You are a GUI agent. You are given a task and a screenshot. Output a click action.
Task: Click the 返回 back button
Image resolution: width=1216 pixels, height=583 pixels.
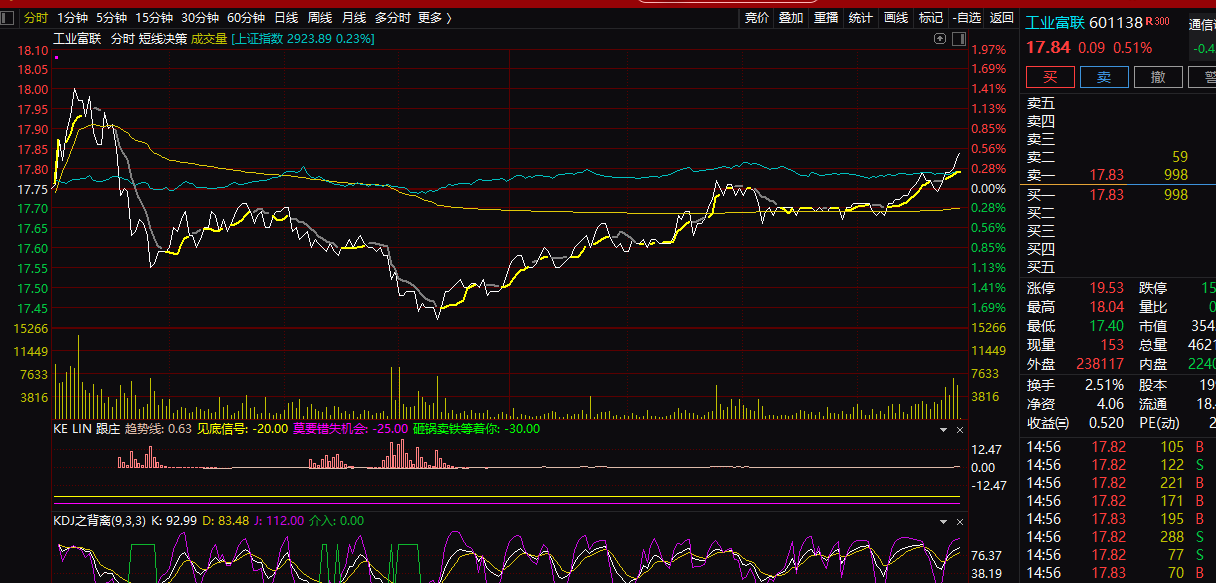1001,18
